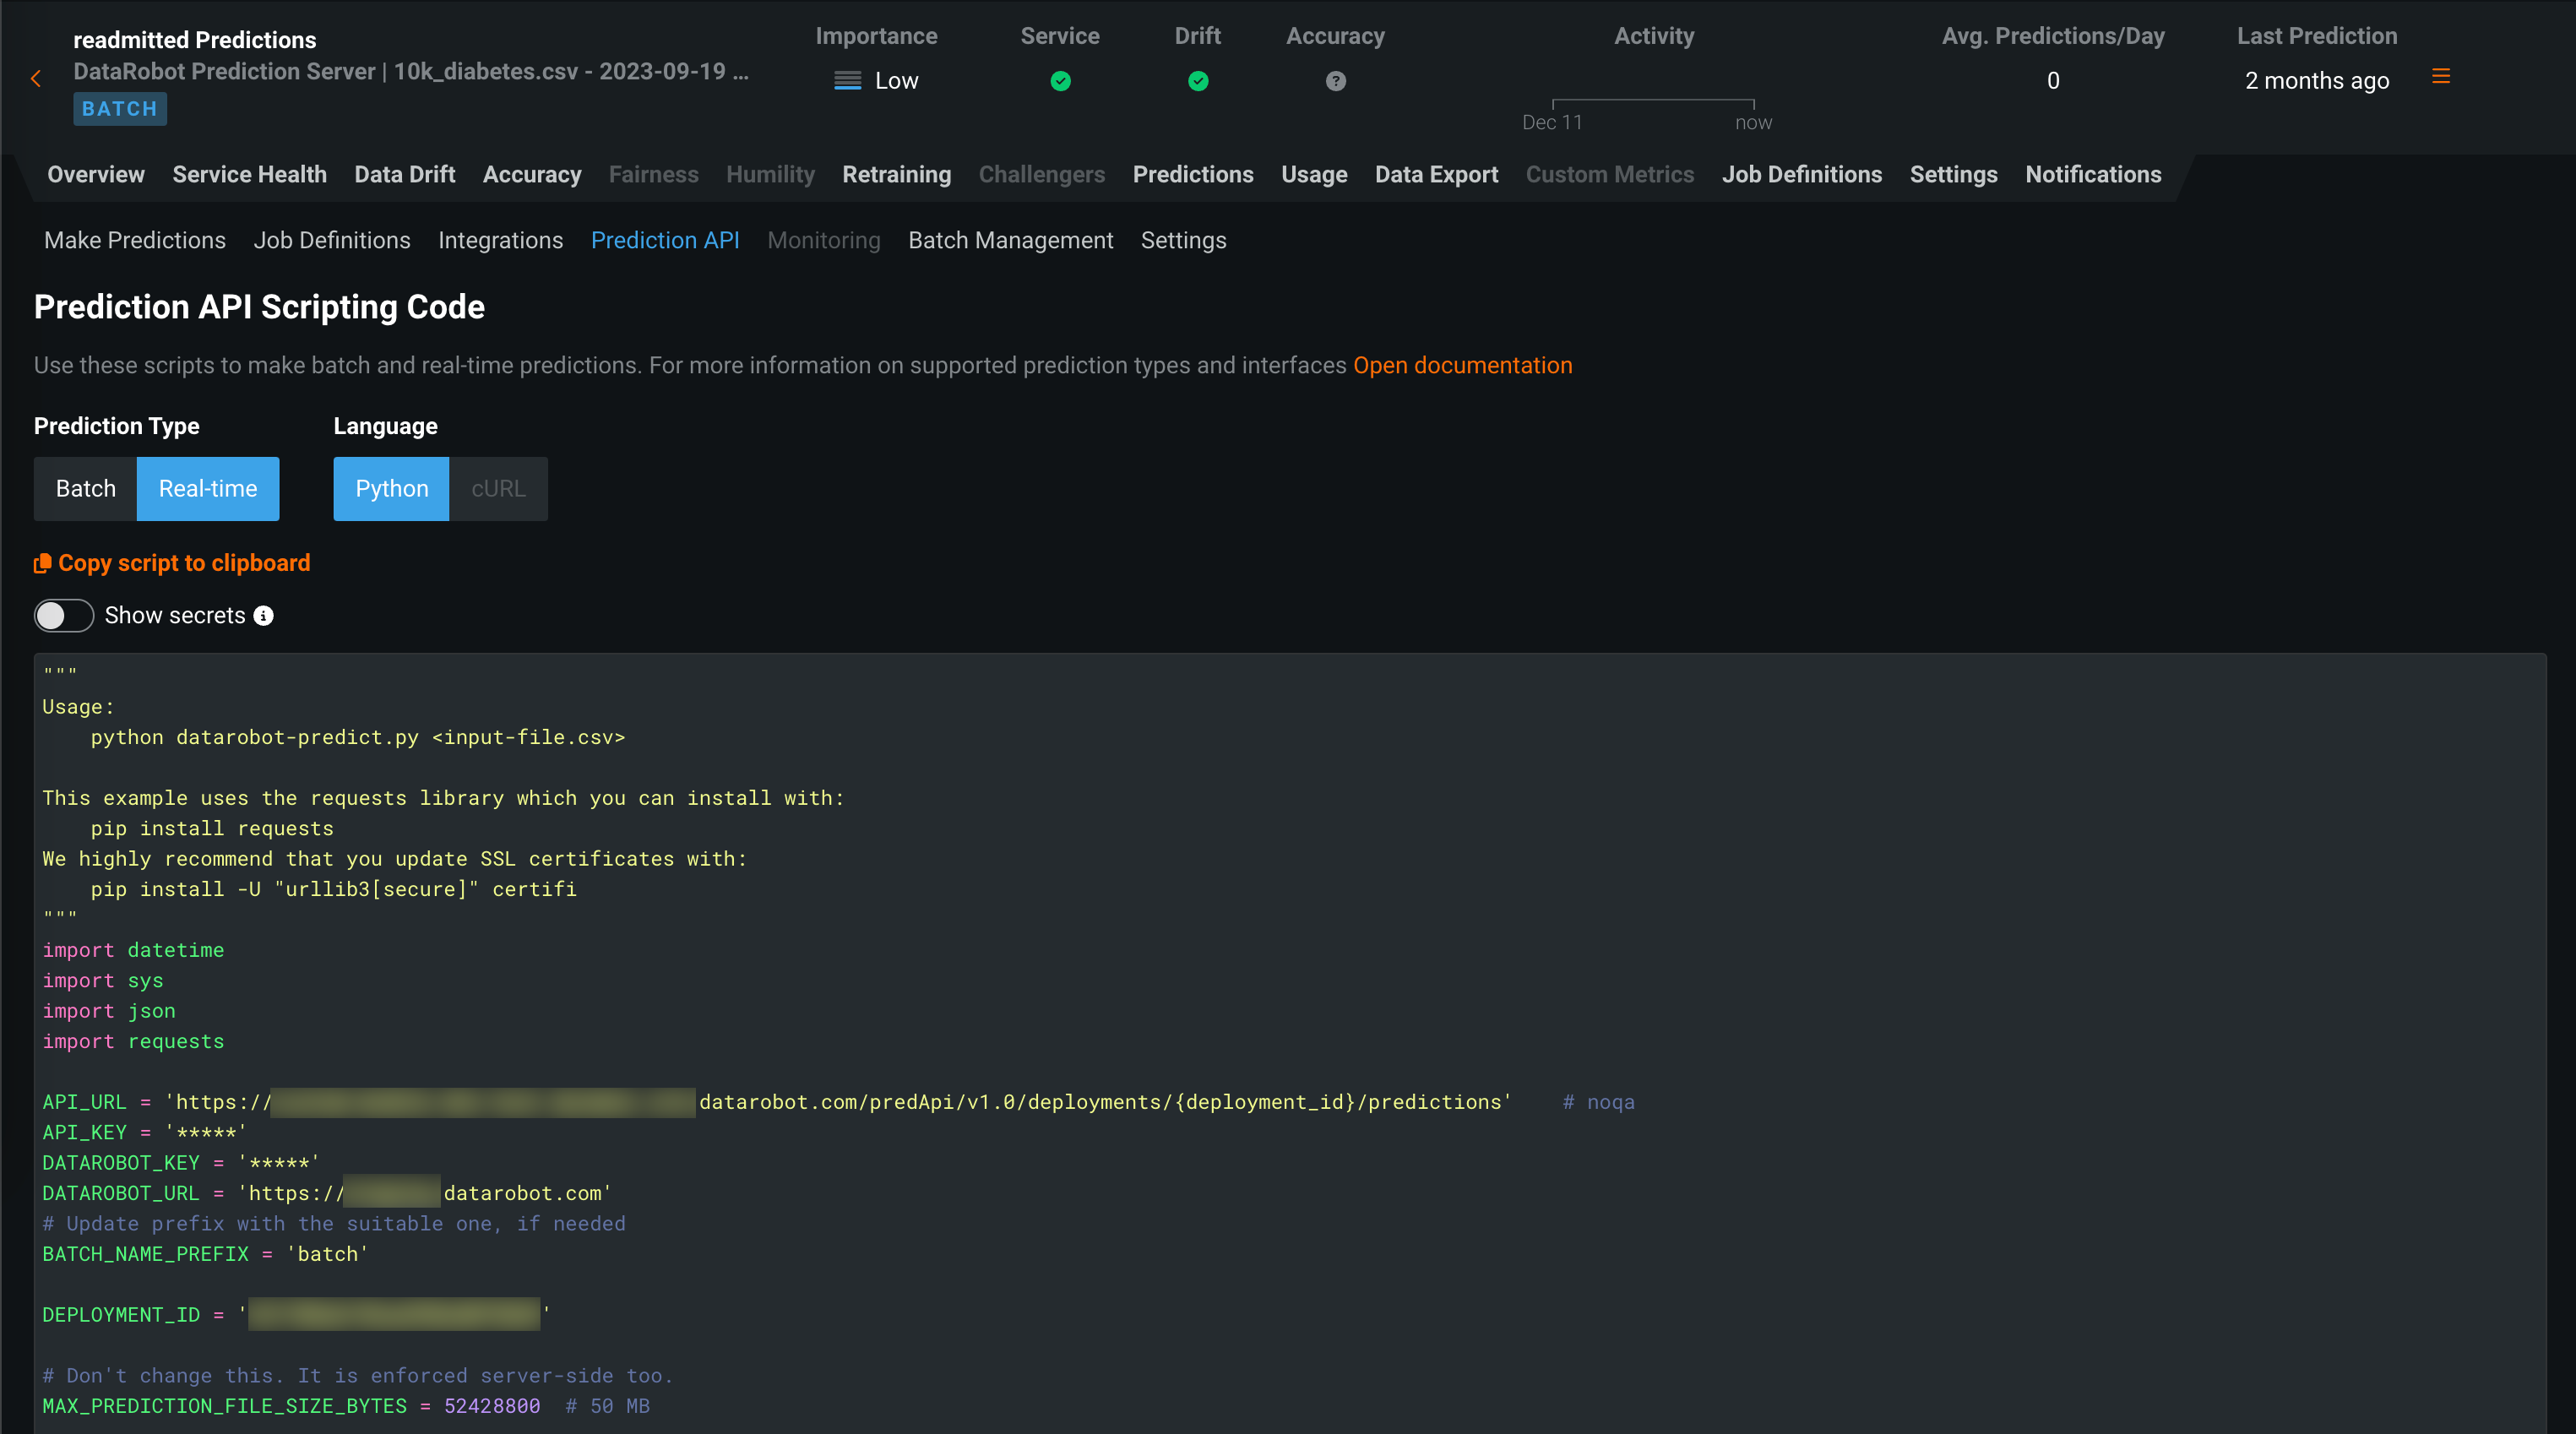This screenshot has height=1434, width=2576.
Task: Select Batch prediction type
Action: click(85, 488)
